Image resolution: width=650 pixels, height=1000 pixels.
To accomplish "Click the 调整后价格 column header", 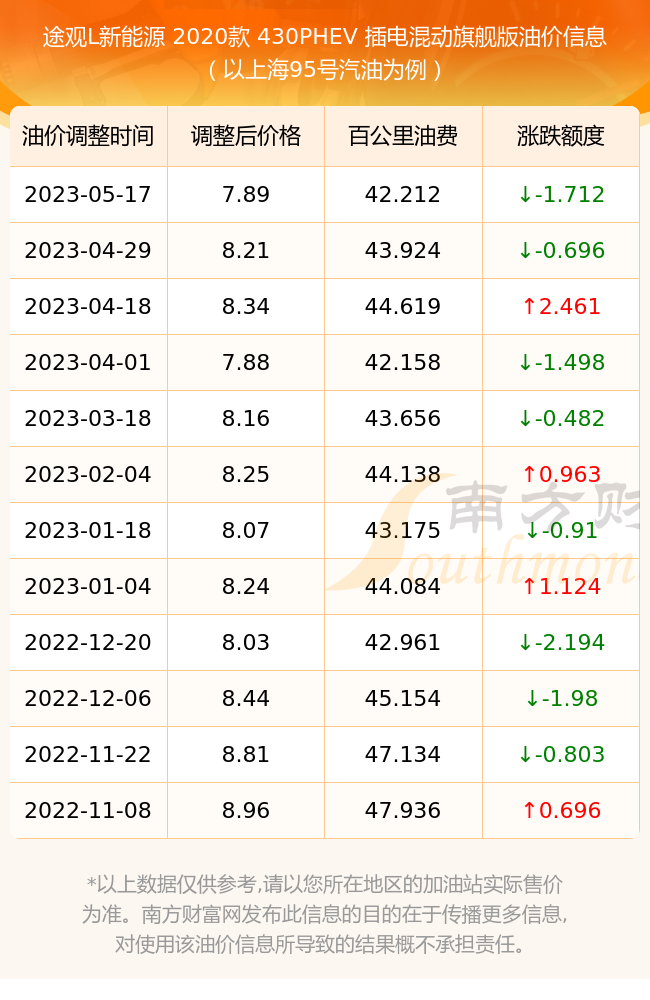I will pos(246,136).
